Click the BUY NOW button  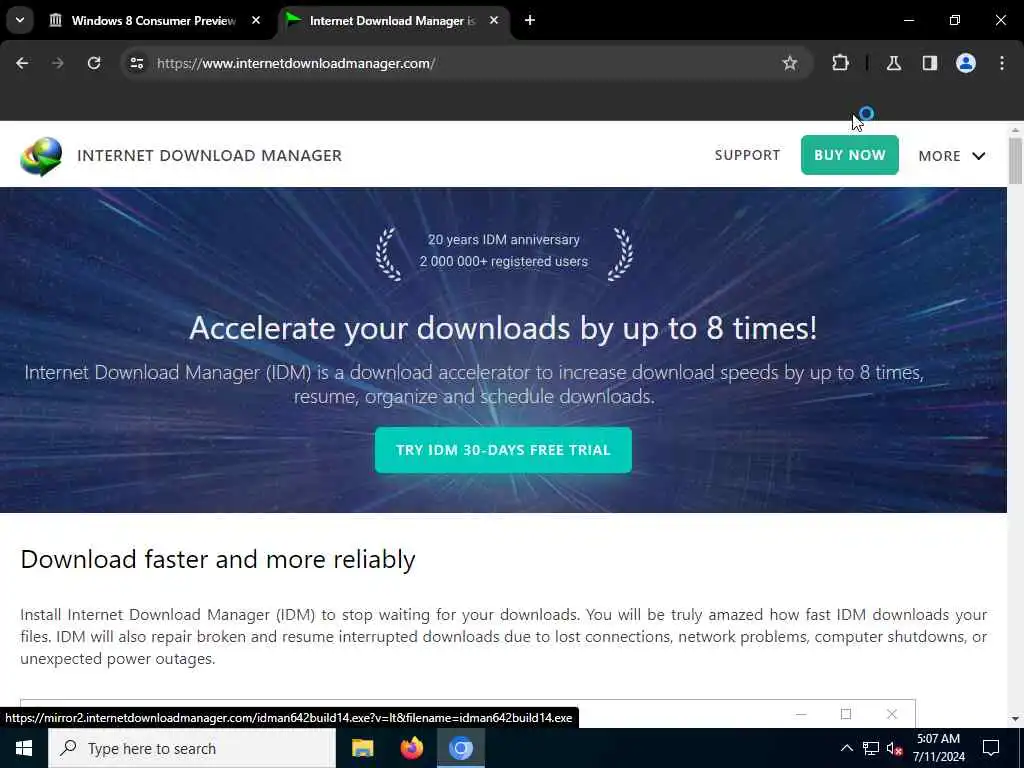850,155
